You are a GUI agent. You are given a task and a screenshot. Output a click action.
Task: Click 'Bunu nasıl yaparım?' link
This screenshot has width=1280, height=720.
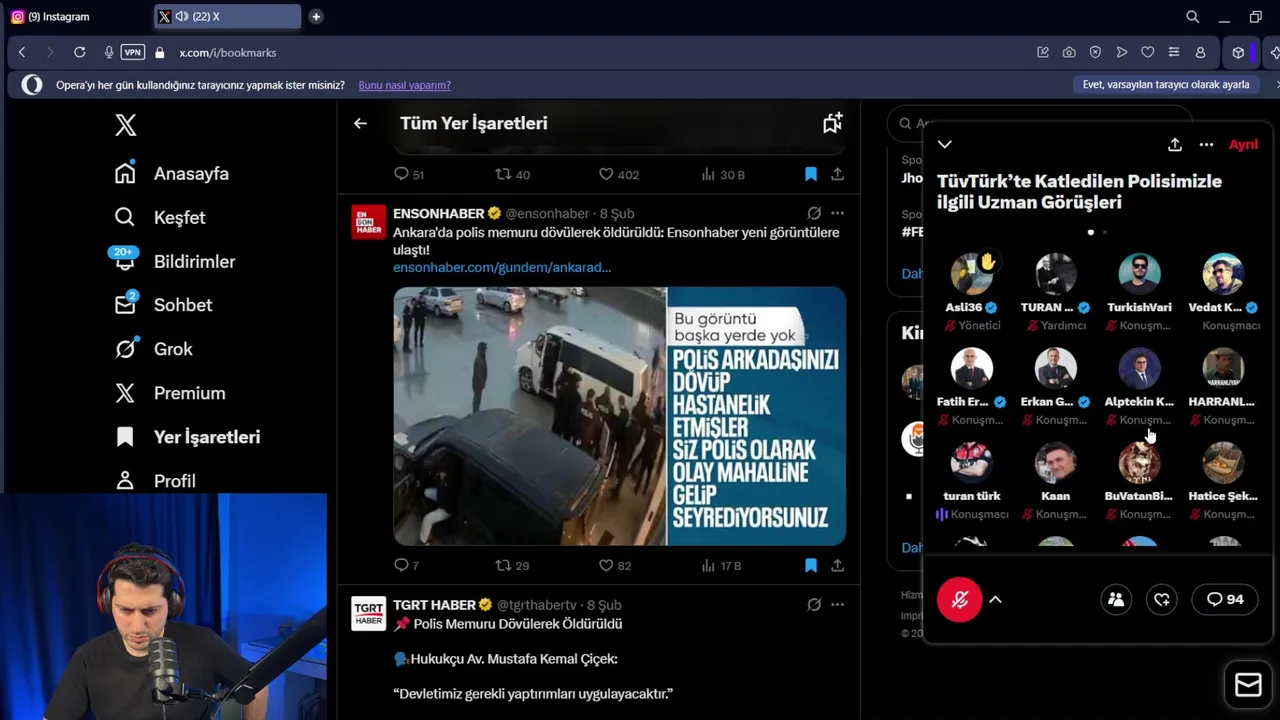[404, 85]
